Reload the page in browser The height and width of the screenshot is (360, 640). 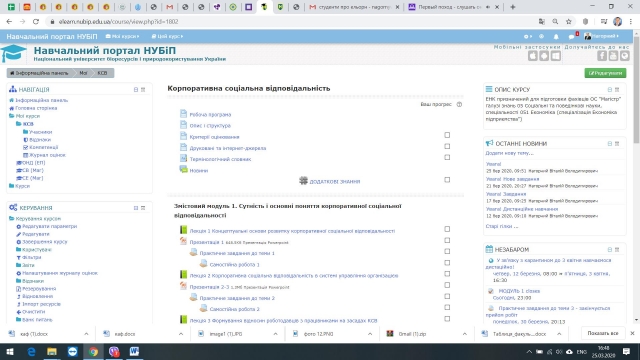point(36,22)
